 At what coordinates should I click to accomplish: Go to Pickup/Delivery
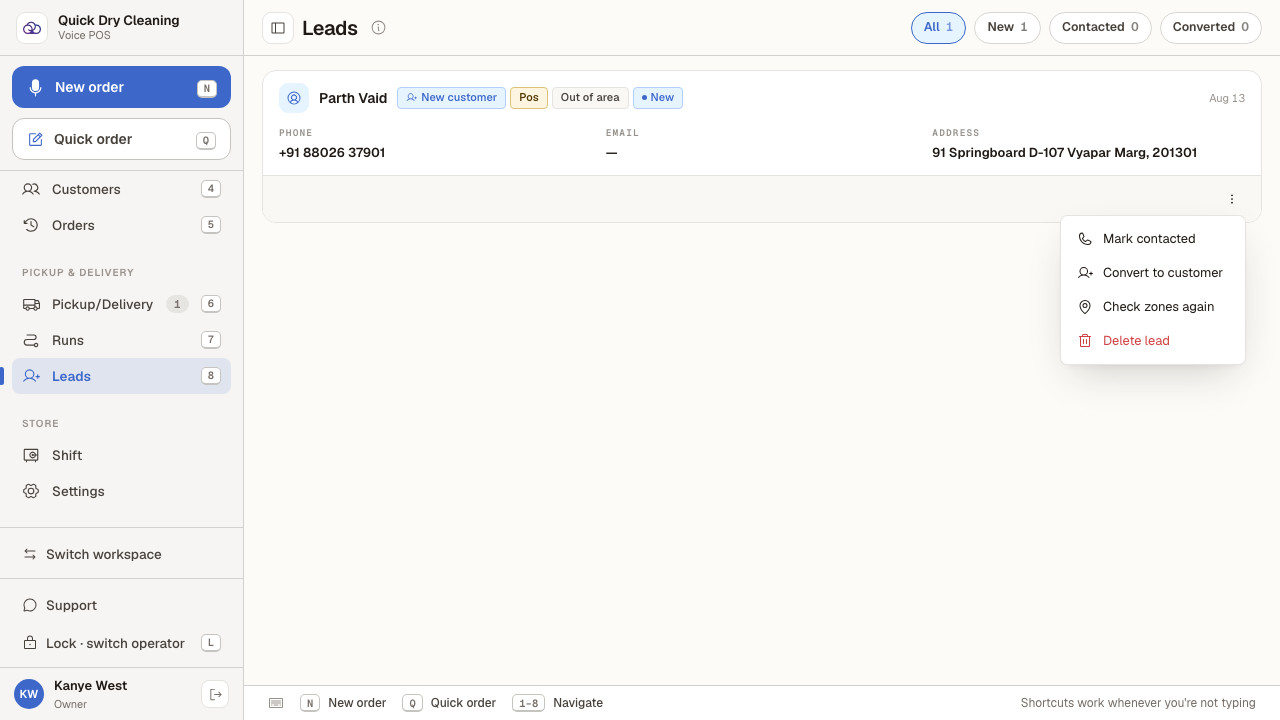point(121,304)
